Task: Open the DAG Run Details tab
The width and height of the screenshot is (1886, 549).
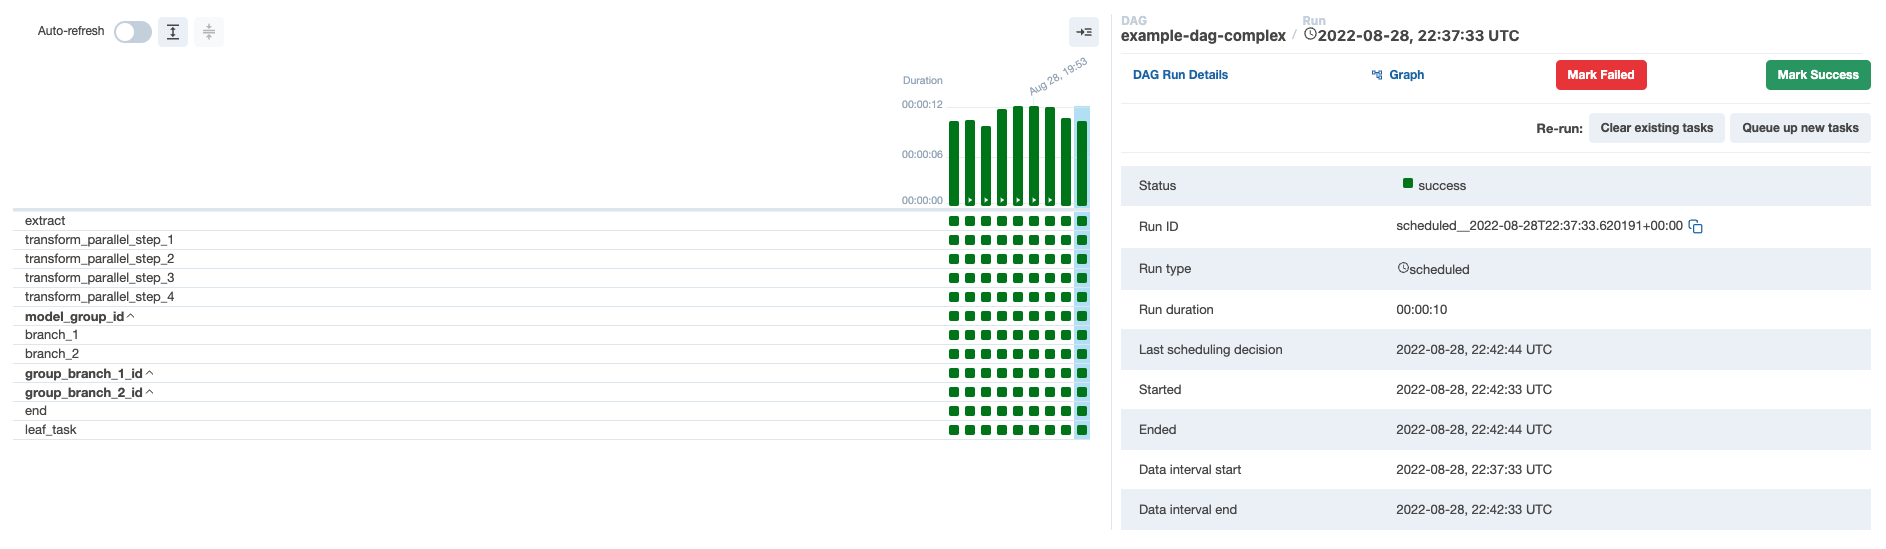Action: pyautogui.click(x=1180, y=75)
